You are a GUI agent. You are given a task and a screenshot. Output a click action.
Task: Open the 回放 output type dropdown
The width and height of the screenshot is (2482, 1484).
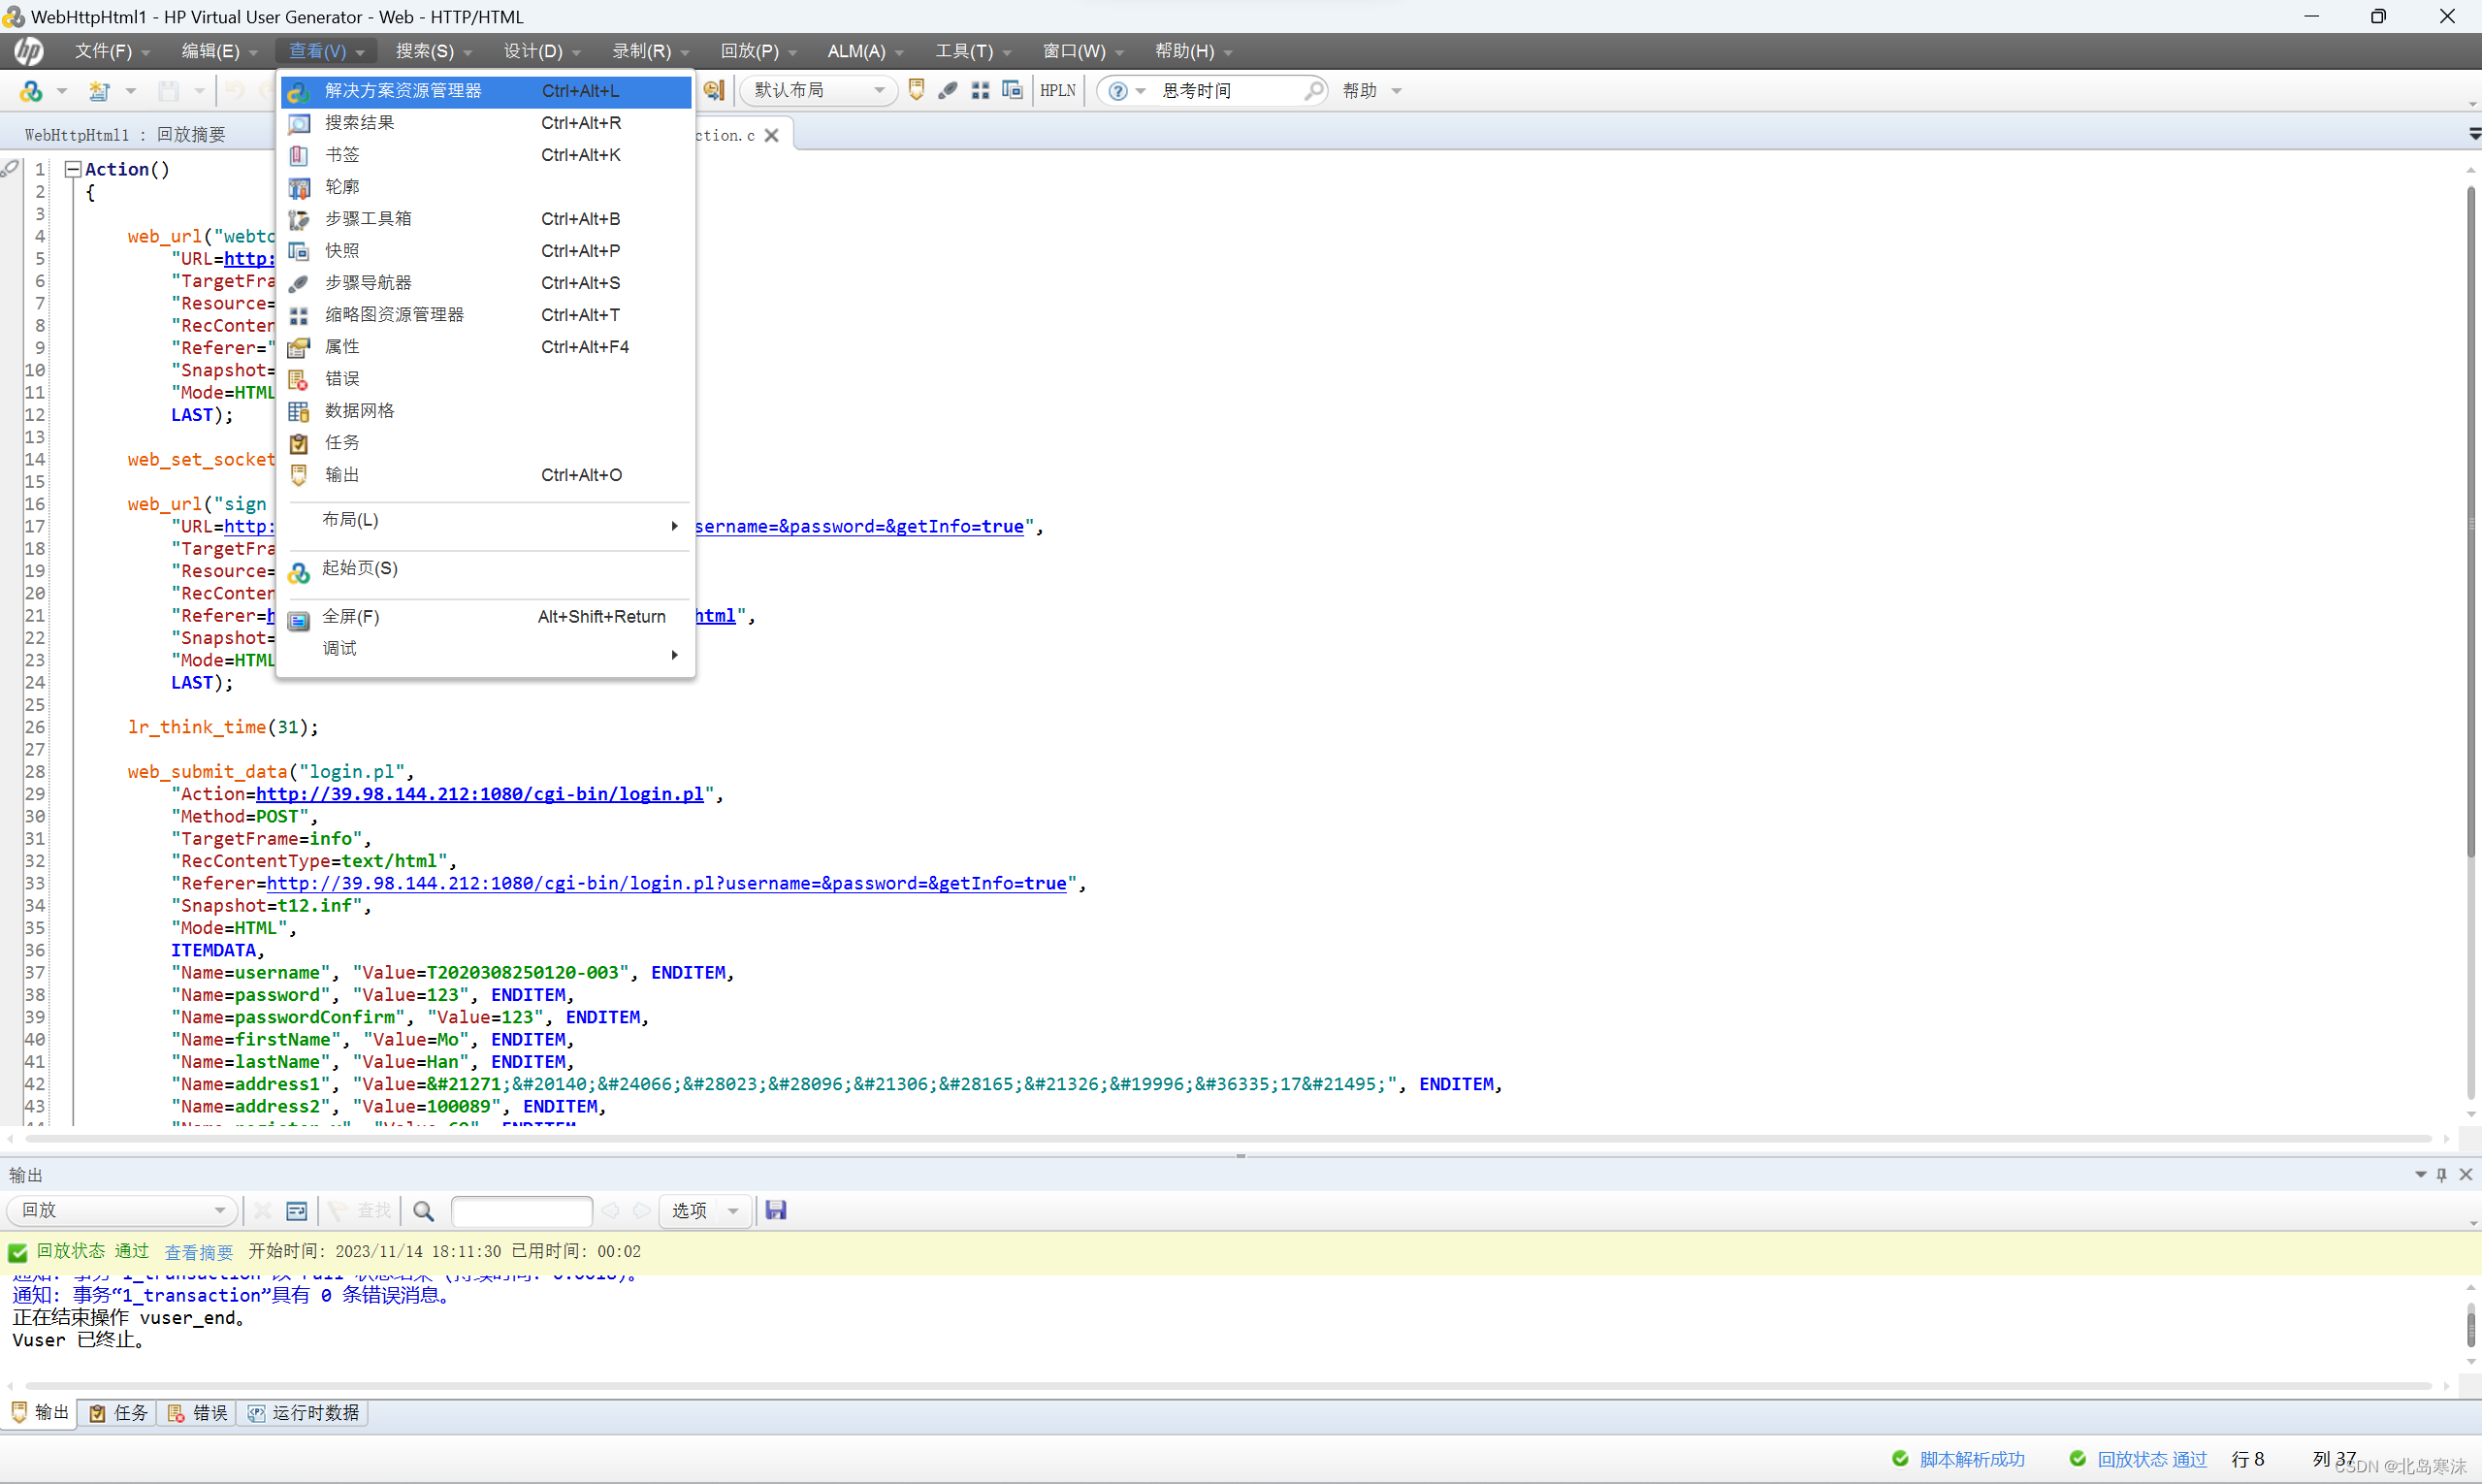point(219,1210)
